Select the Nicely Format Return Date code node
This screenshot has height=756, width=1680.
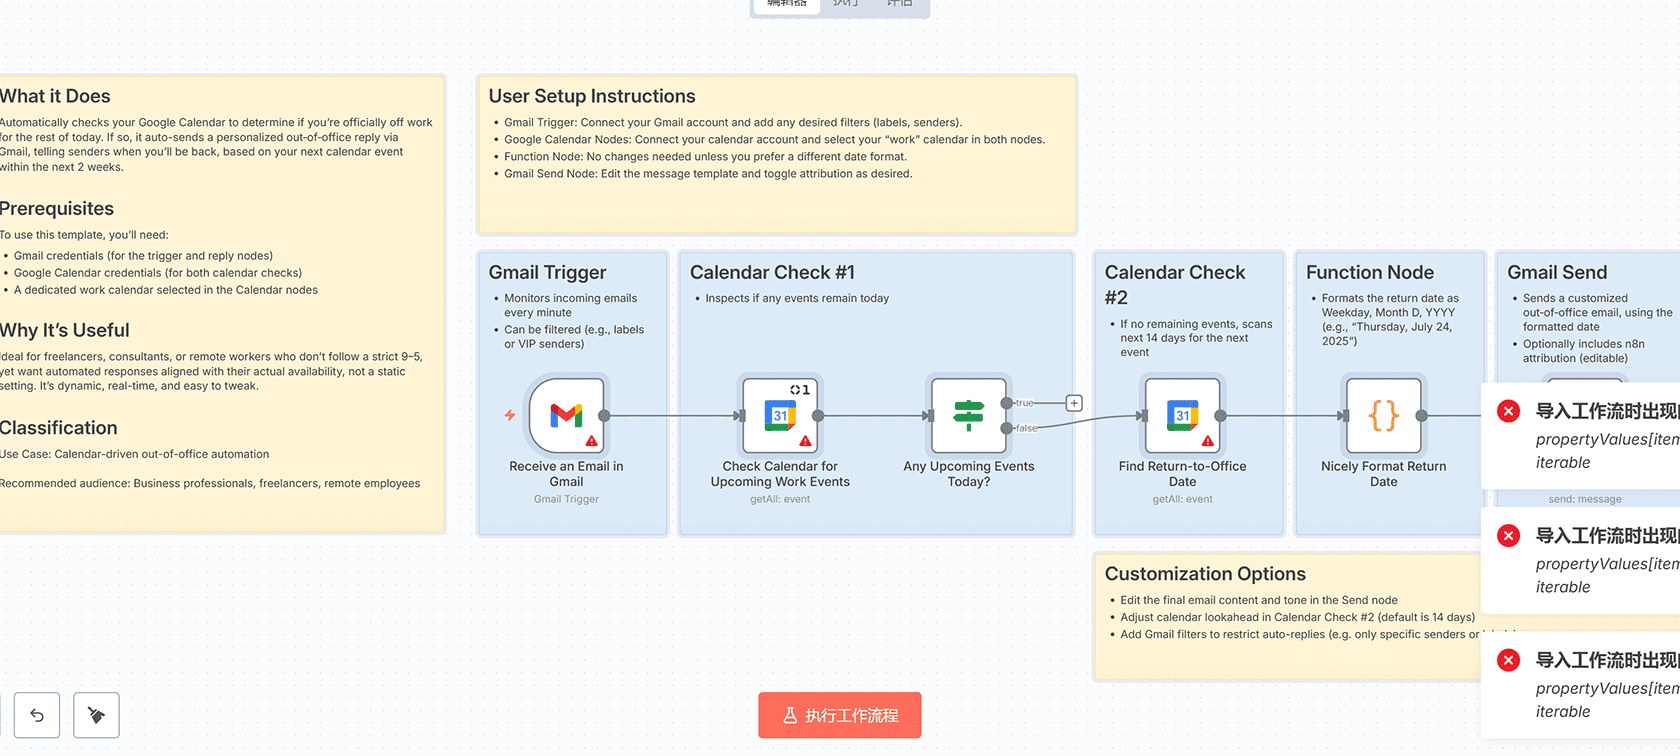pyautogui.click(x=1383, y=415)
